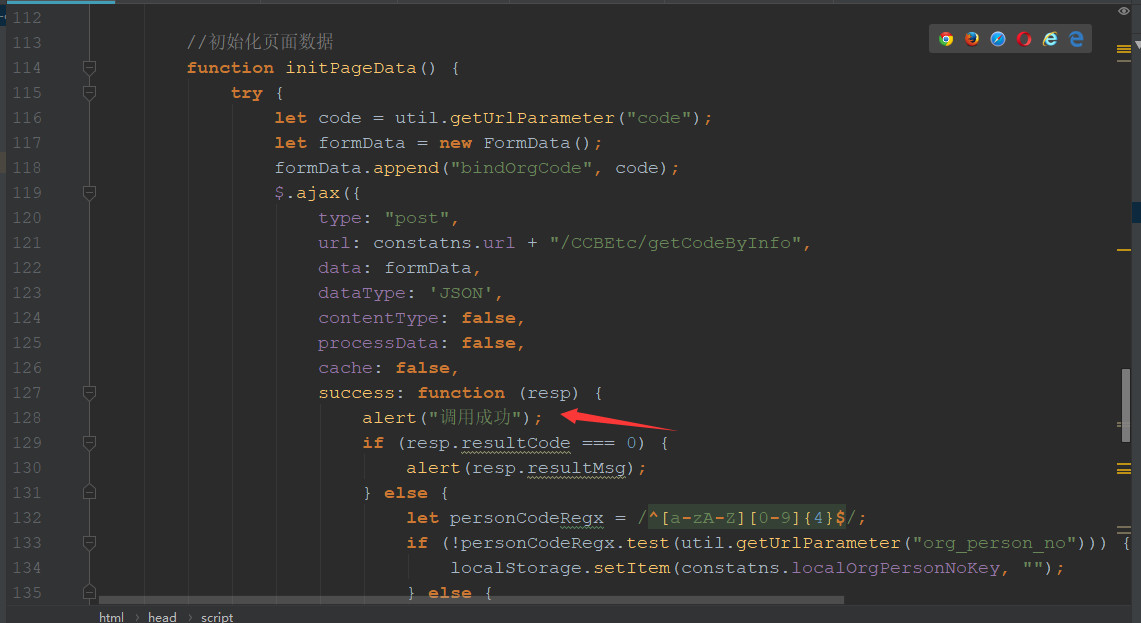Click resultCode on line 129
1141x623 pixels.
tap(516, 443)
